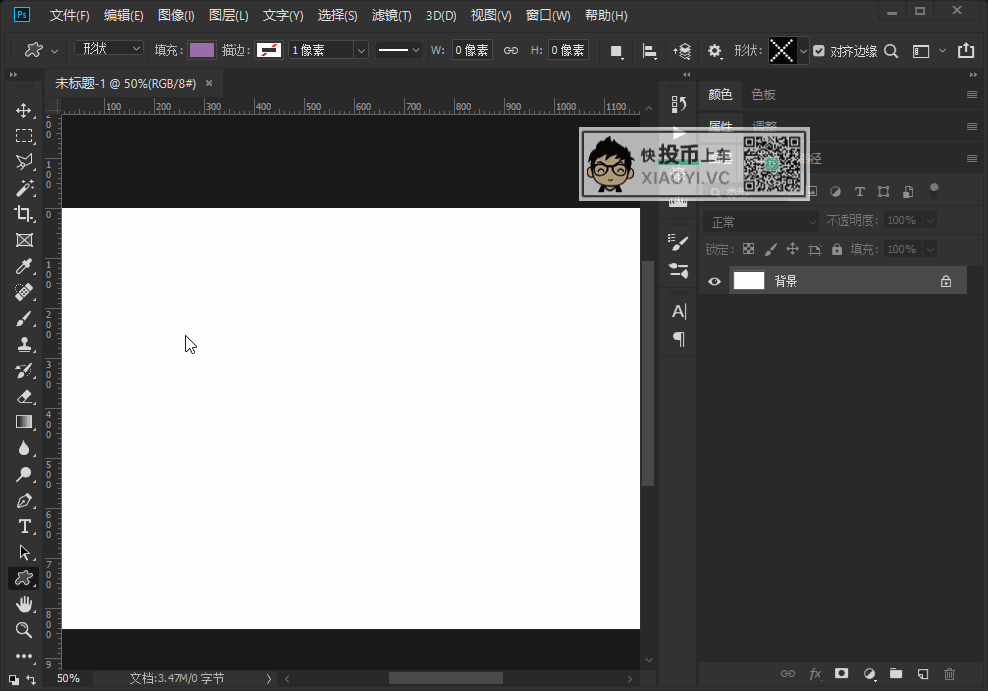Screen dimensions: 988x691
Task: Delete layer using the trash icon
Action: 950,674
